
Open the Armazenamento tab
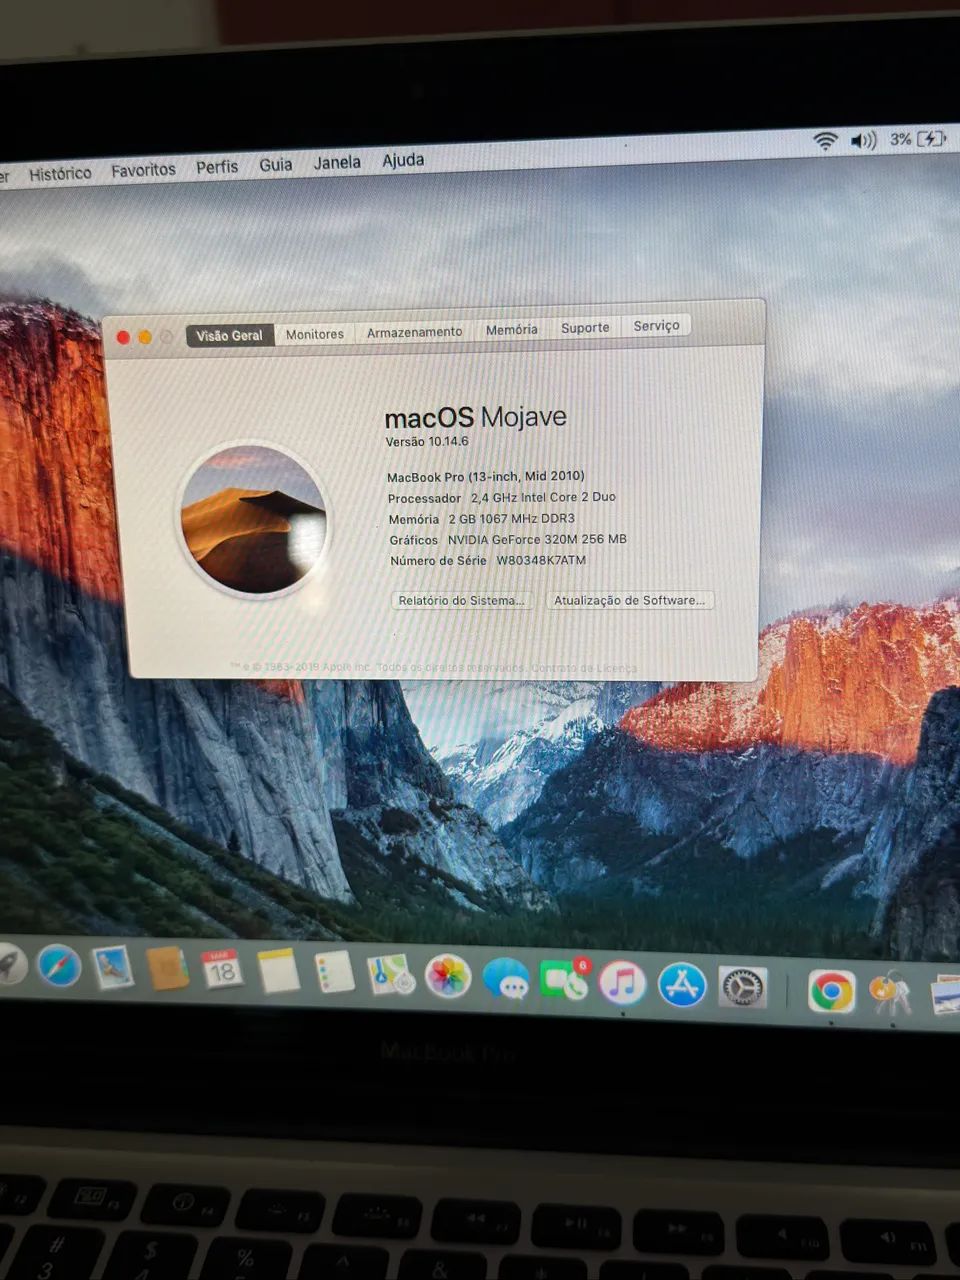pos(414,332)
